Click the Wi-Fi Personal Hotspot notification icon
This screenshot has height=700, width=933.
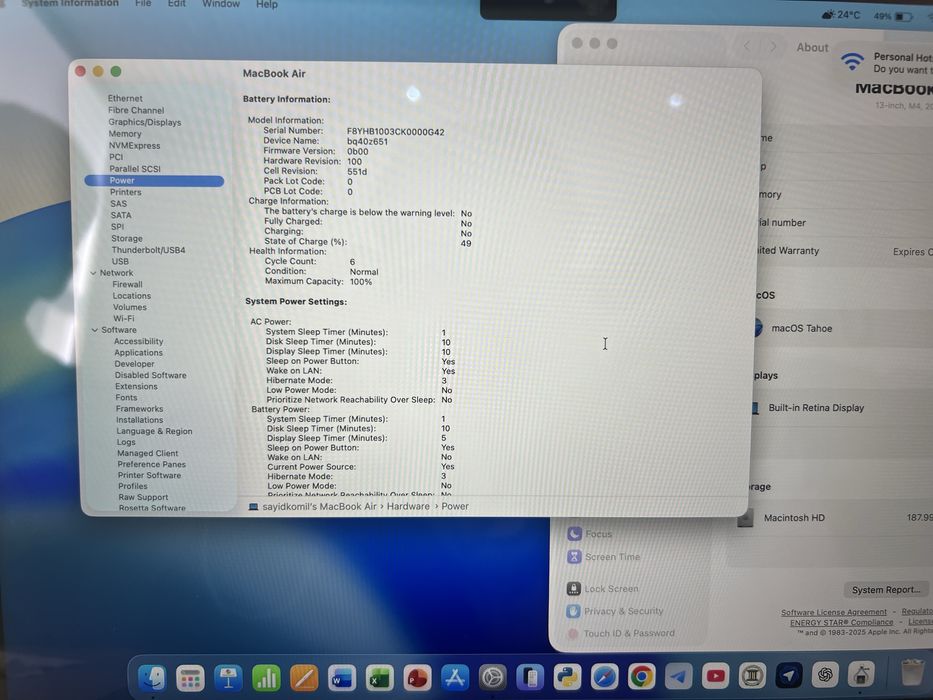click(852, 61)
